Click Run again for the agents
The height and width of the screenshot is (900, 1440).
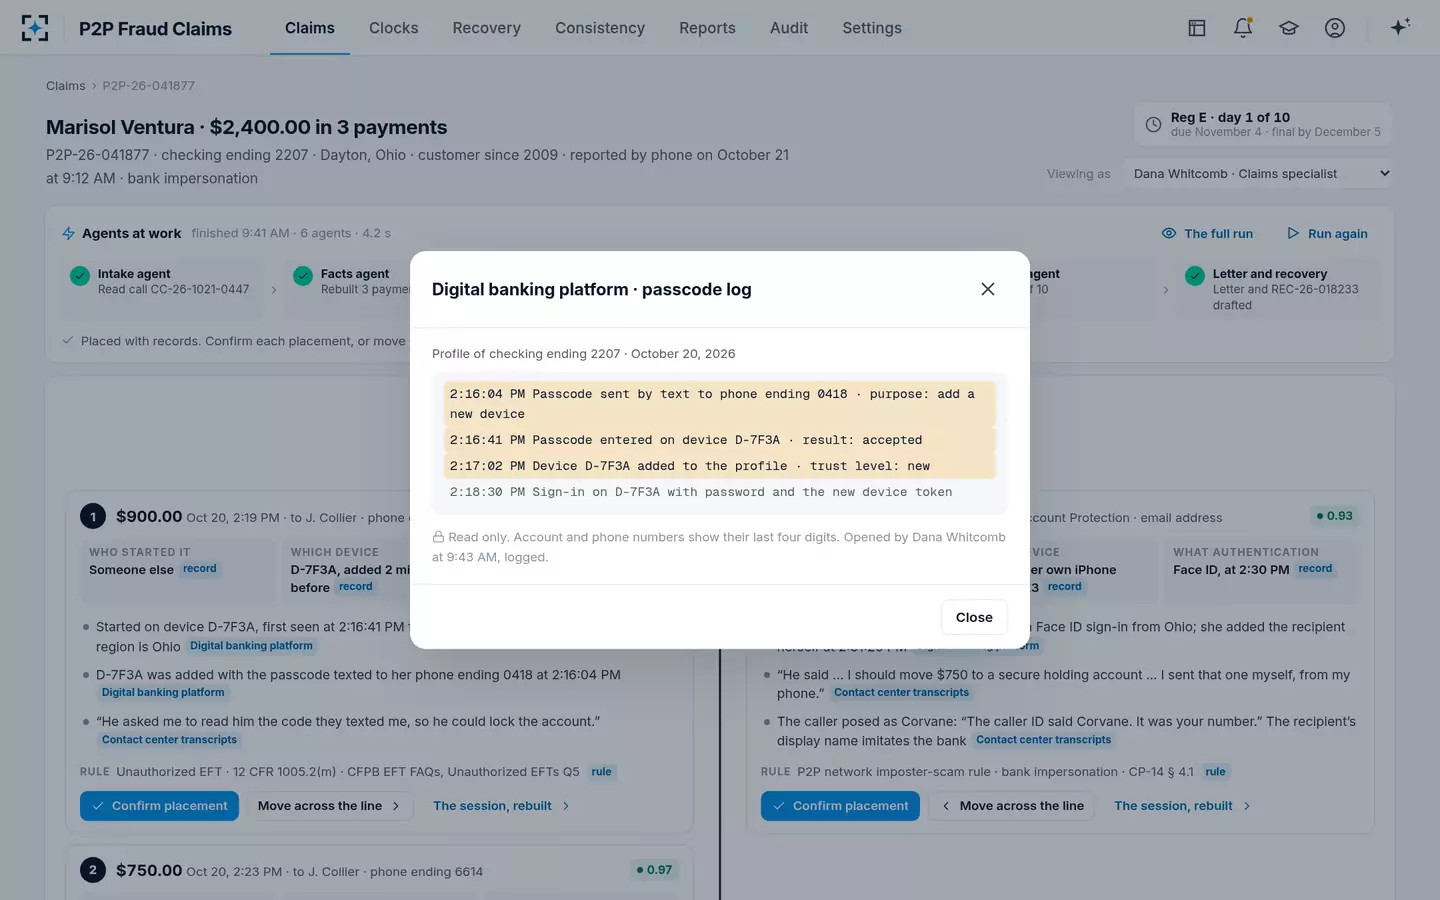point(1327,233)
